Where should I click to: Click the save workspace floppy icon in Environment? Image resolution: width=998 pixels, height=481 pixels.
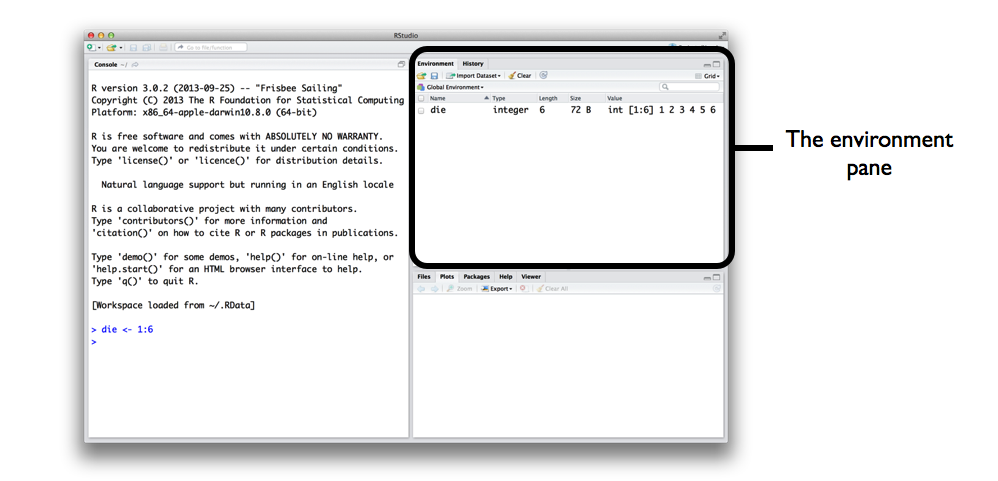pyautogui.click(x=435, y=76)
